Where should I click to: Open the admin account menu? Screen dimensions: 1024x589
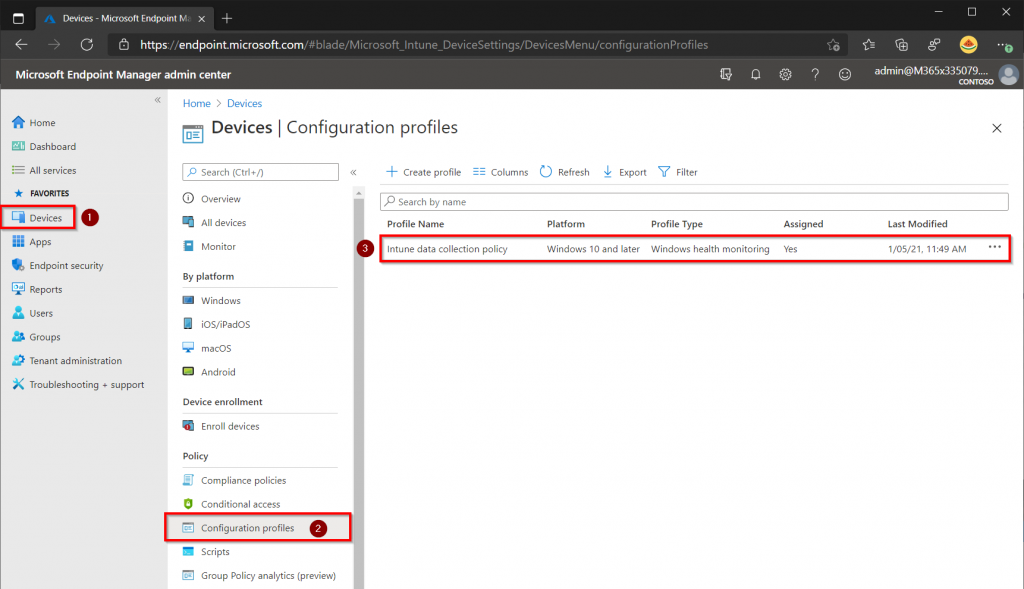coord(946,74)
